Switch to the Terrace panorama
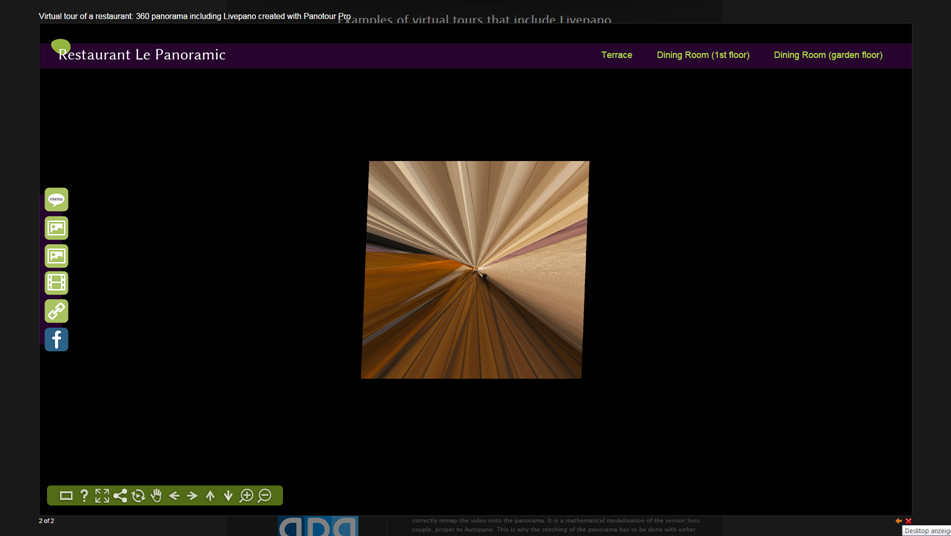 click(x=616, y=55)
